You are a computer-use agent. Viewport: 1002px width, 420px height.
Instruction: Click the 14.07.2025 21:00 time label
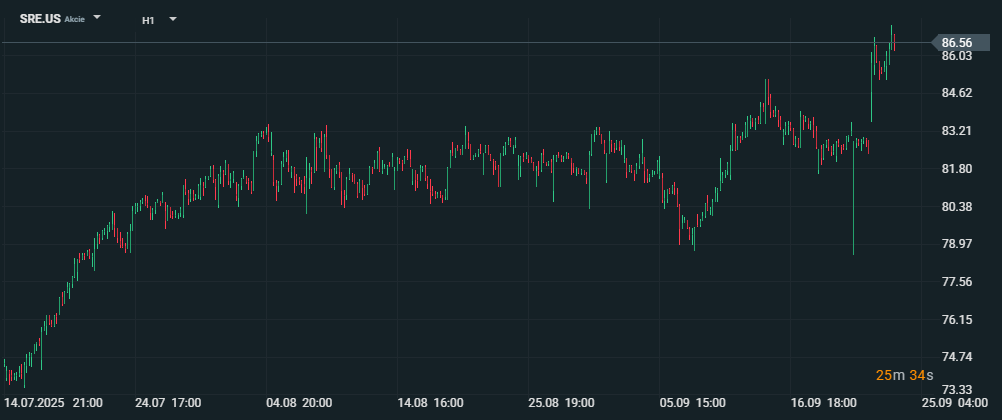pos(53,403)
